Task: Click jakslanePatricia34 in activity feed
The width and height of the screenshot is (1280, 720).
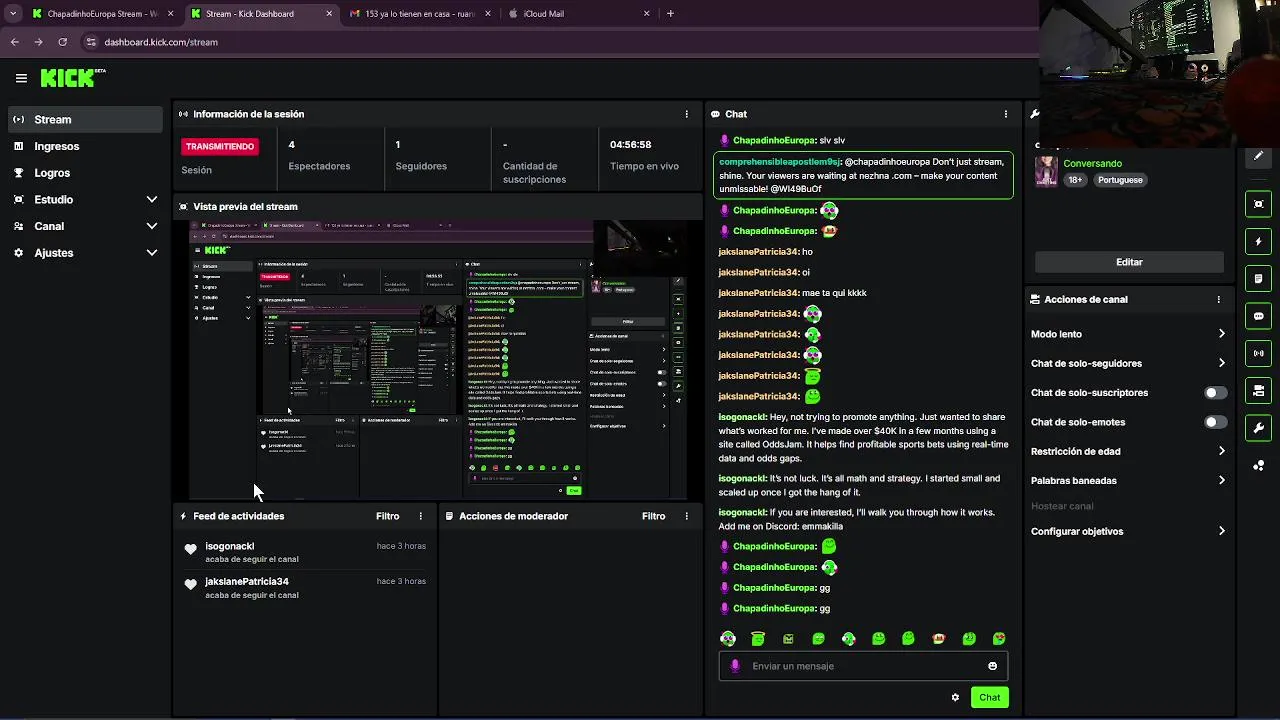Action: point(247,581)
